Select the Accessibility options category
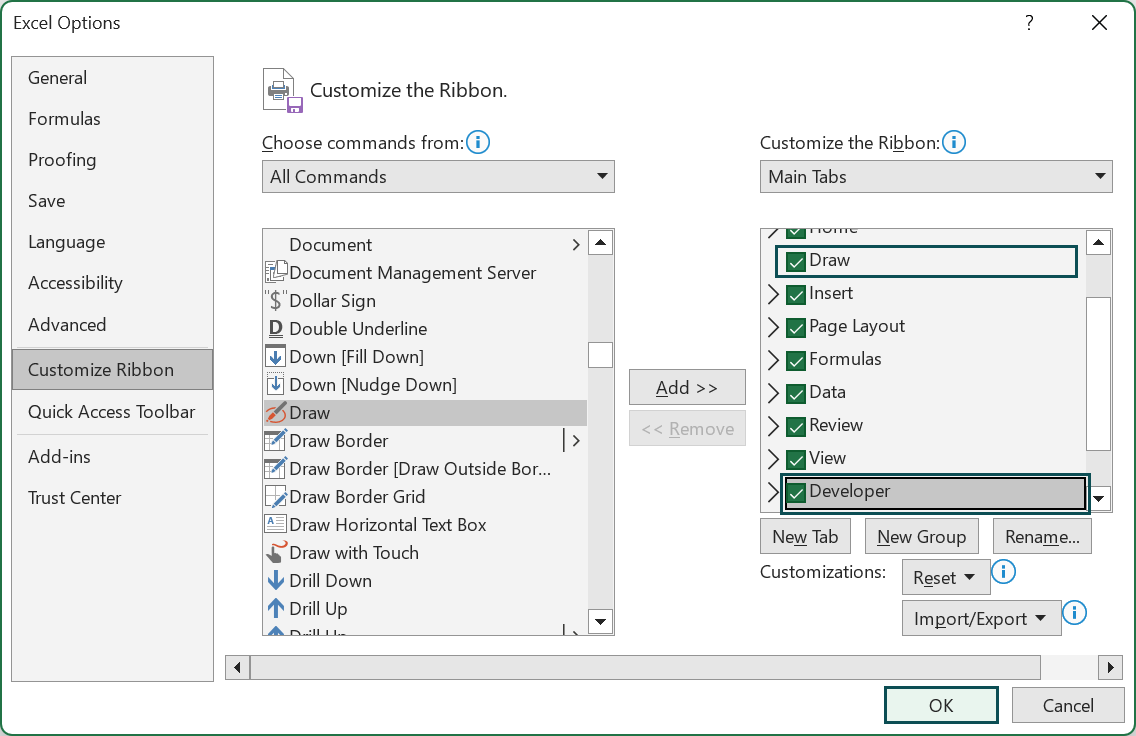Image resolution: width=1136 pixels, height=736 pixels. pos(112,283)
